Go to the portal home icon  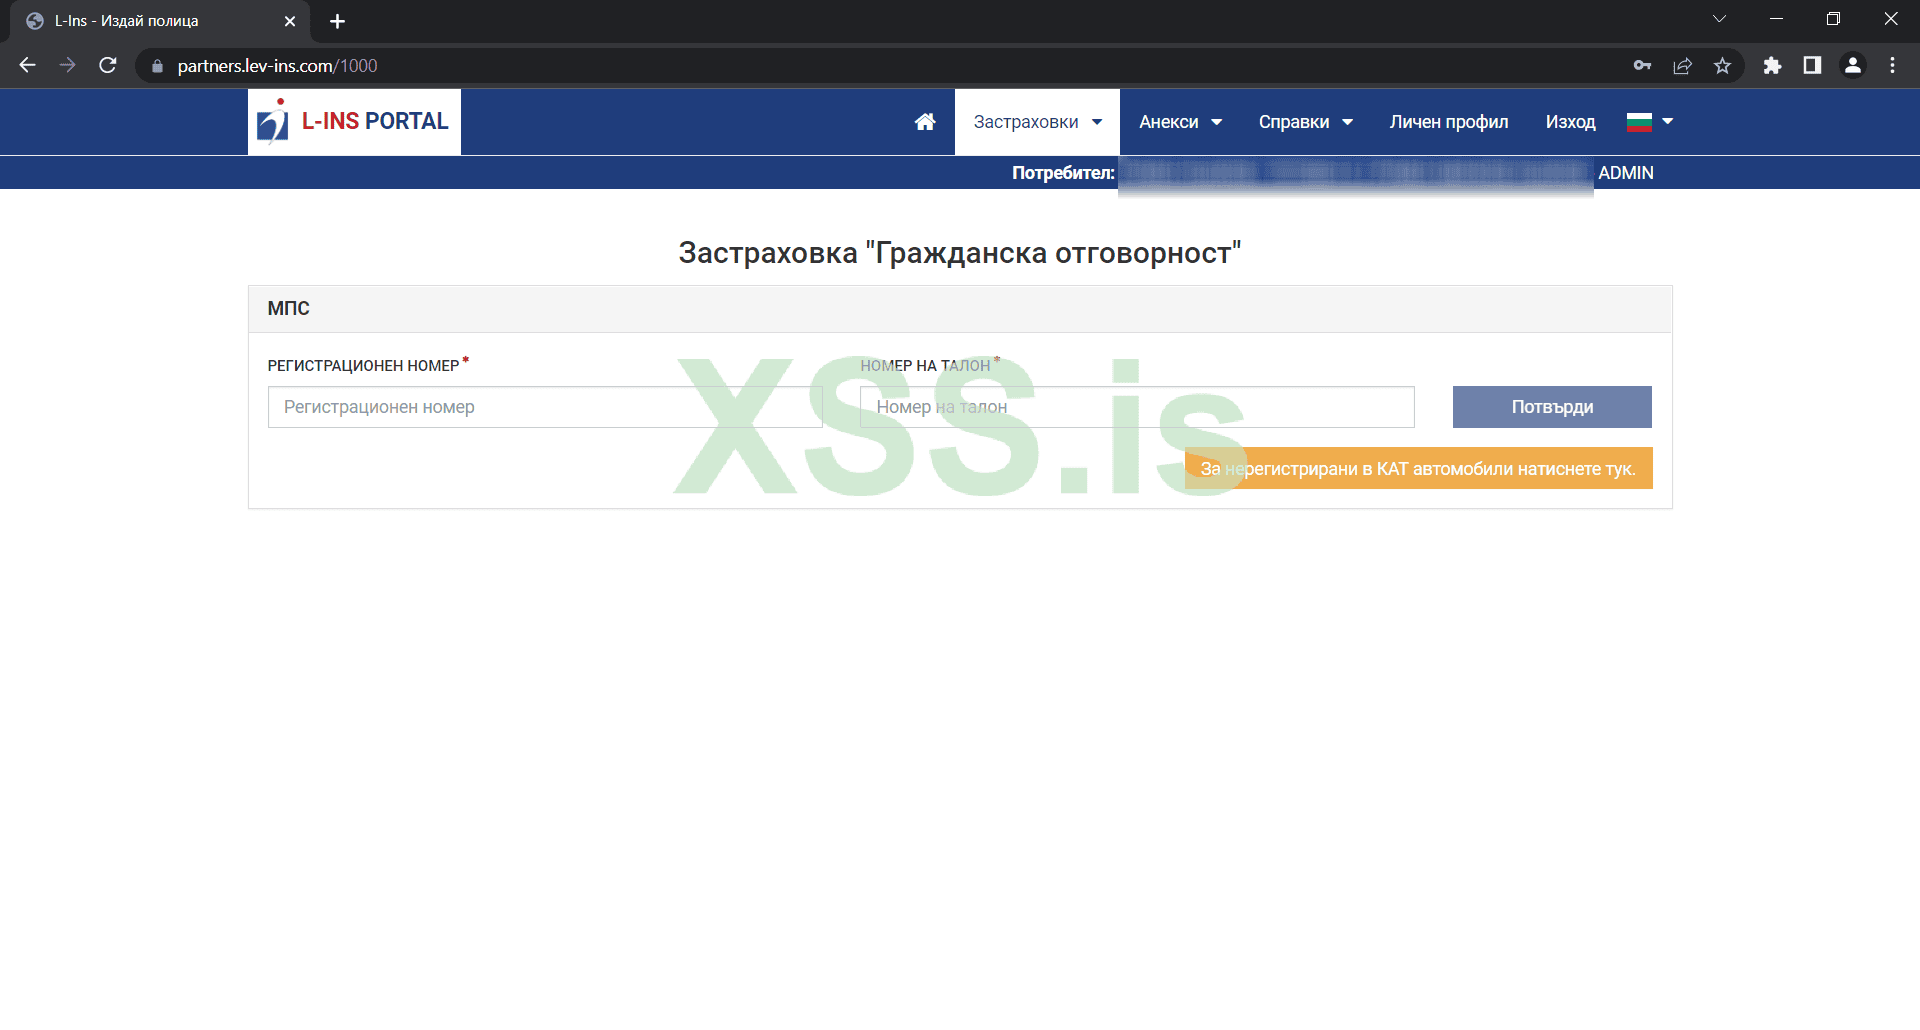click(925, 122)
